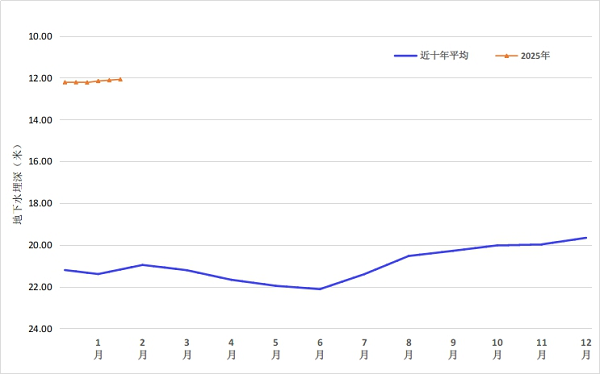Click the 地下水埋深（米） axis title
Screen dimensions: 600x374
tap(18, 184)
